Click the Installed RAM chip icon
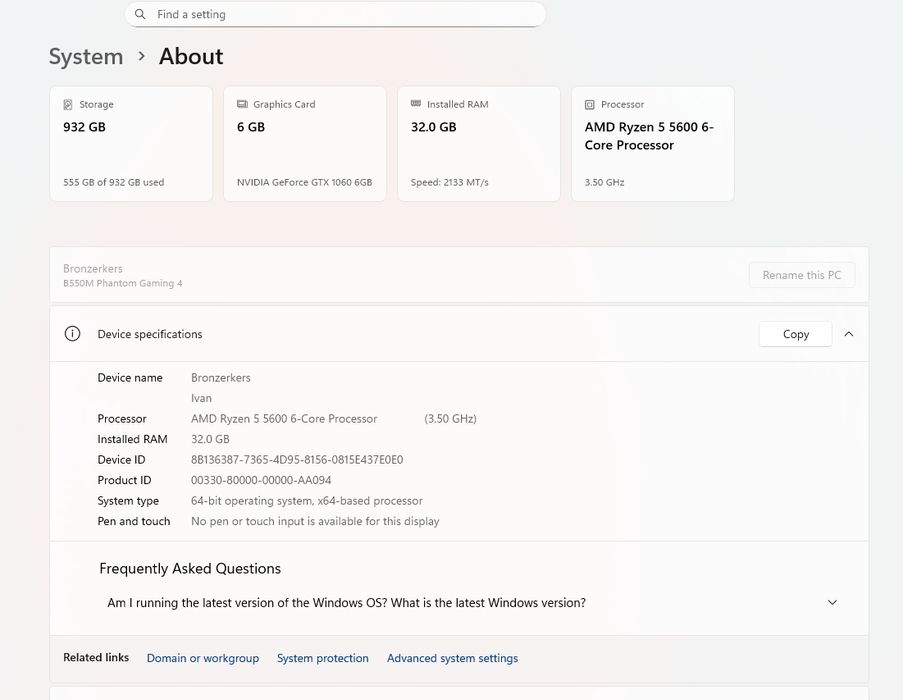 click(x=416, y=104)
